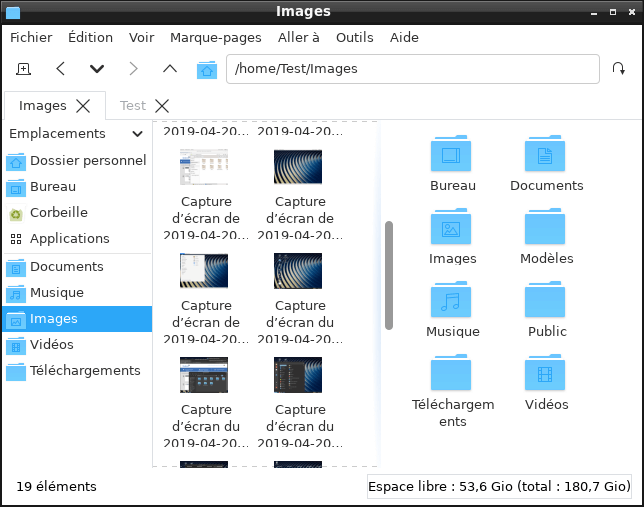Switch to the Test tab
Viewport: 644px width, 507px height.
(133, 106)
